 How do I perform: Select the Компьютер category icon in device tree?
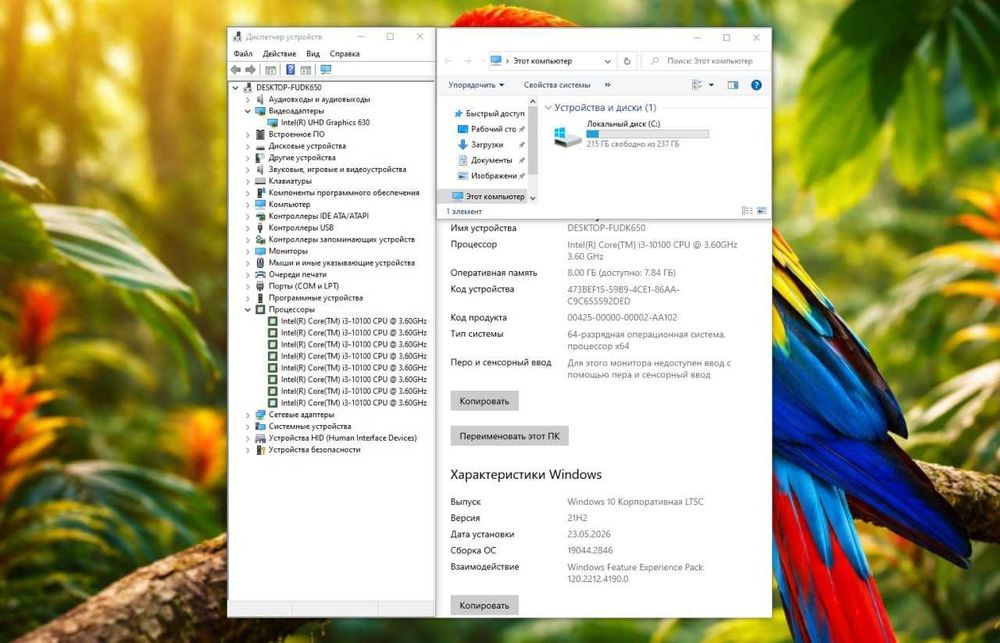coord(260,205)
